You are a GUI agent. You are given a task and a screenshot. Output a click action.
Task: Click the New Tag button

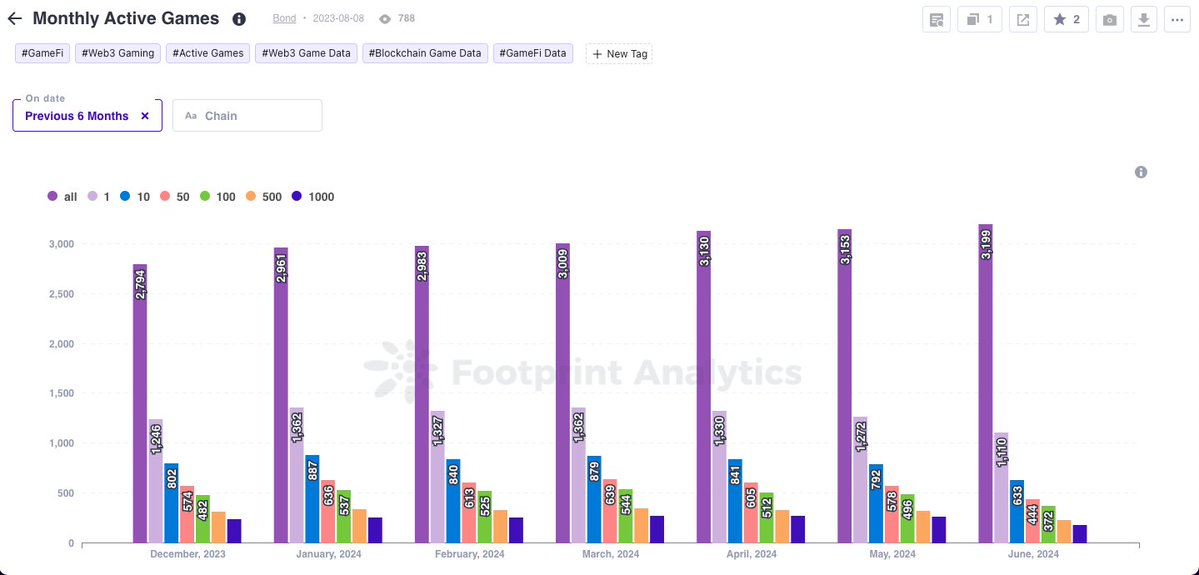coord(619,54)
